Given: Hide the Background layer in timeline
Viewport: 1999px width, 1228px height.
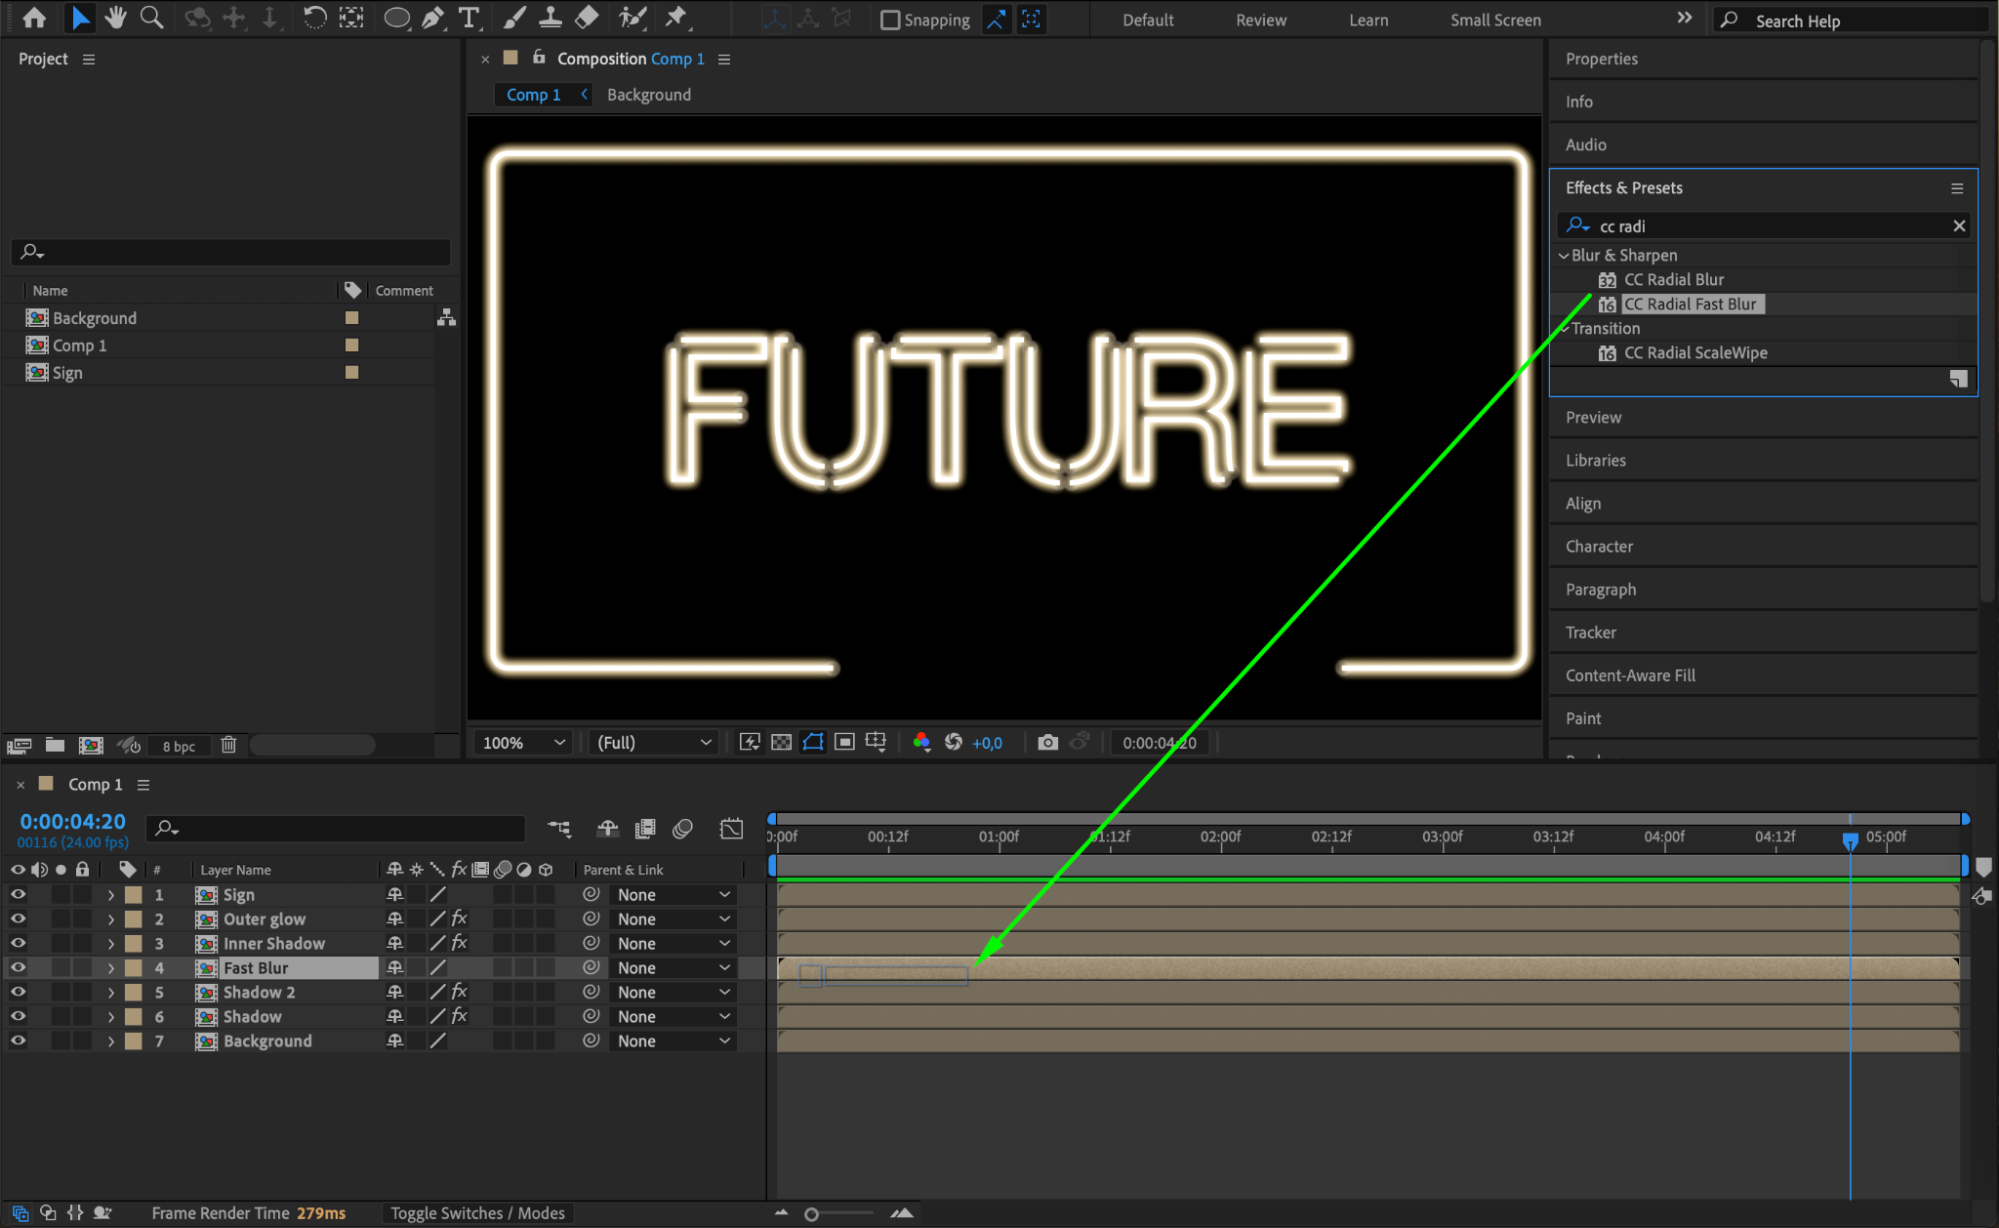Looking at the screenshot, I should tap(18, 1041).
